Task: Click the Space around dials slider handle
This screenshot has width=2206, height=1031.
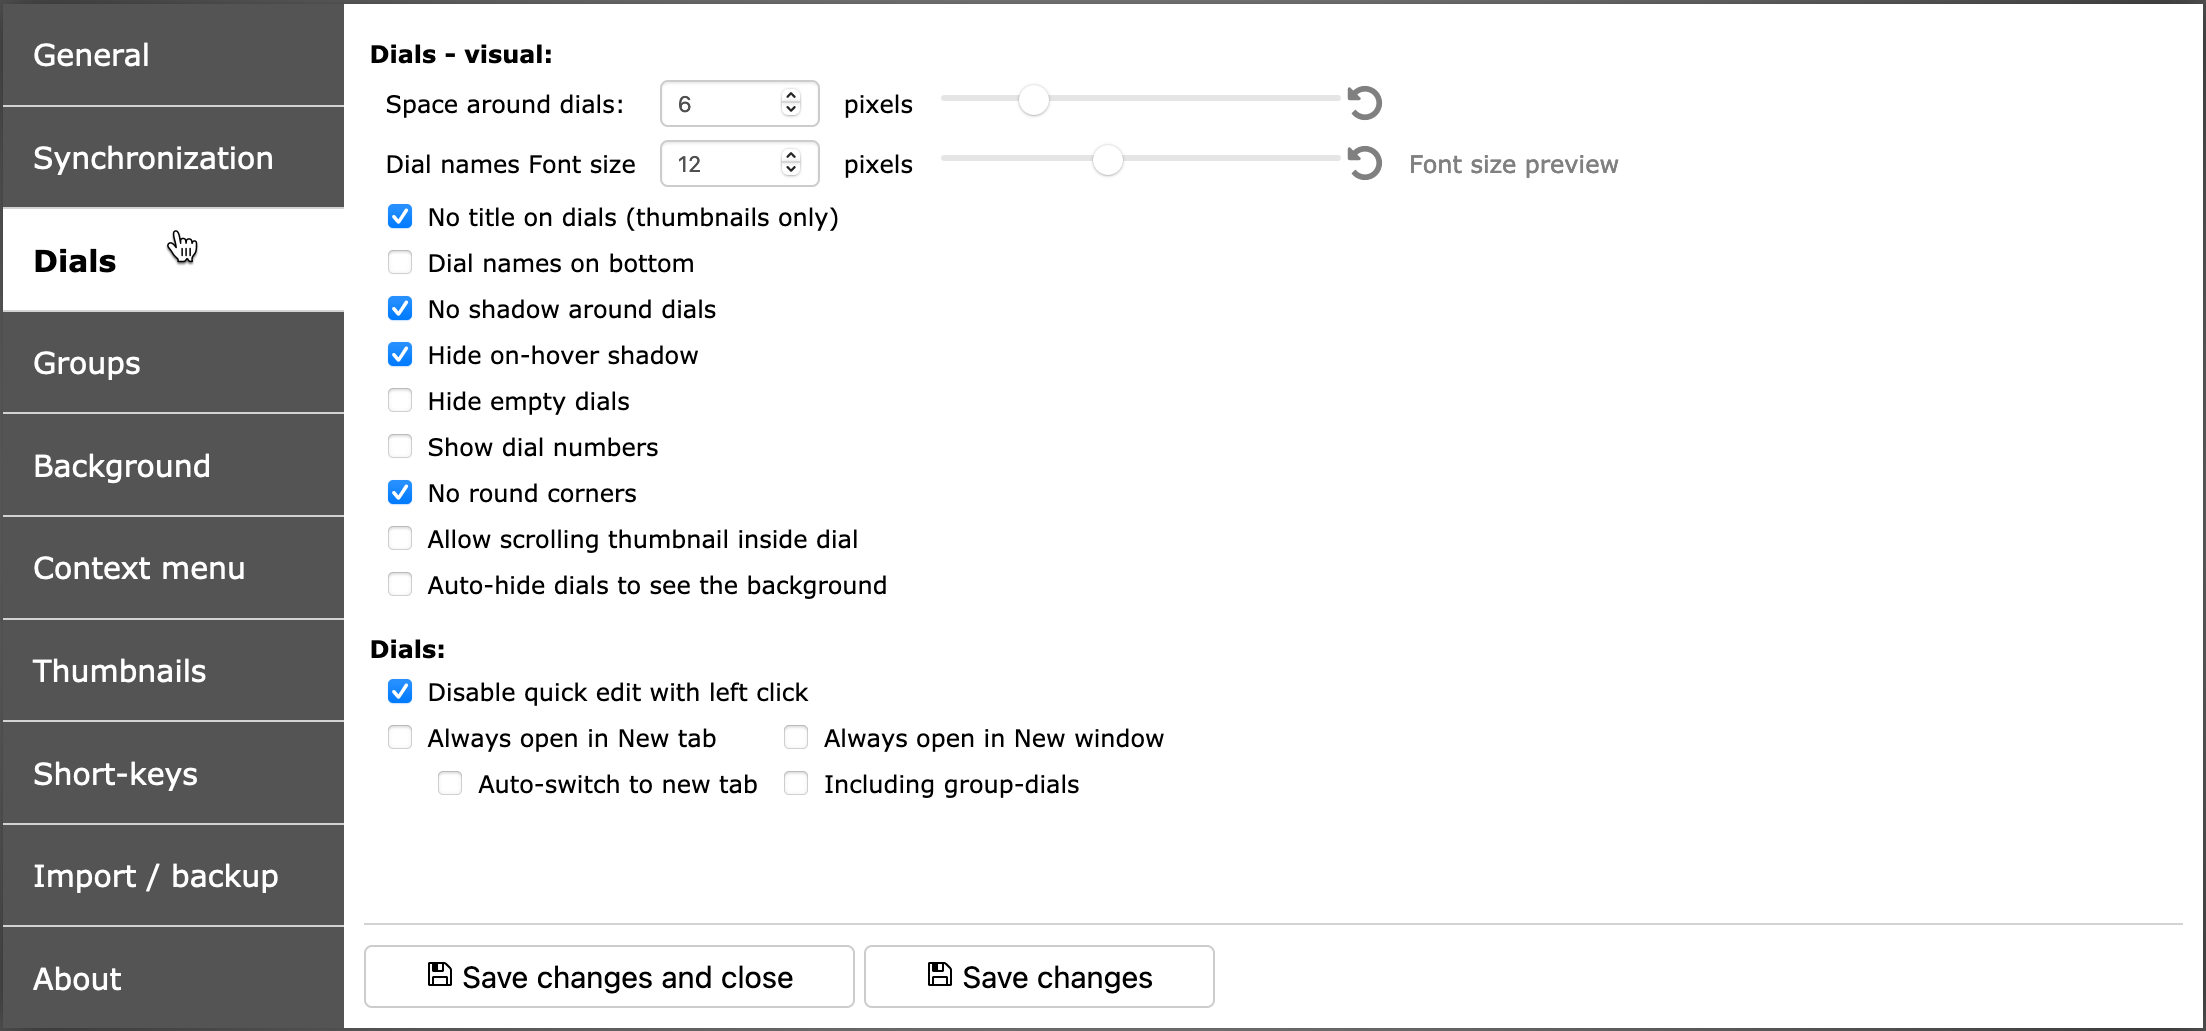Action: click(1033, 100)
